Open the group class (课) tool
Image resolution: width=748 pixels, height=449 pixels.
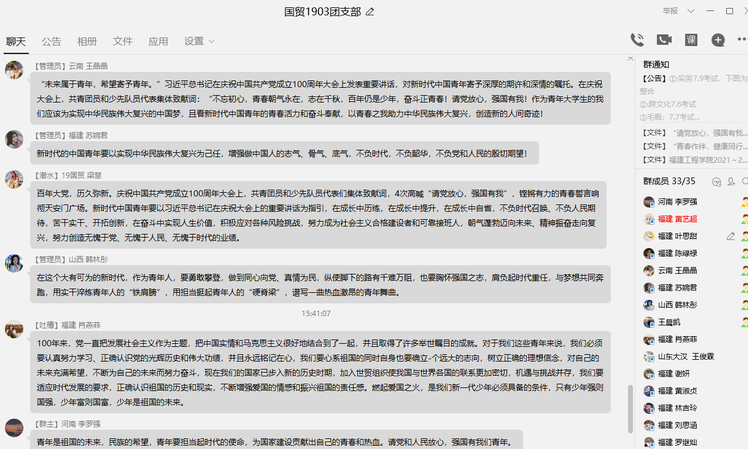691,40
